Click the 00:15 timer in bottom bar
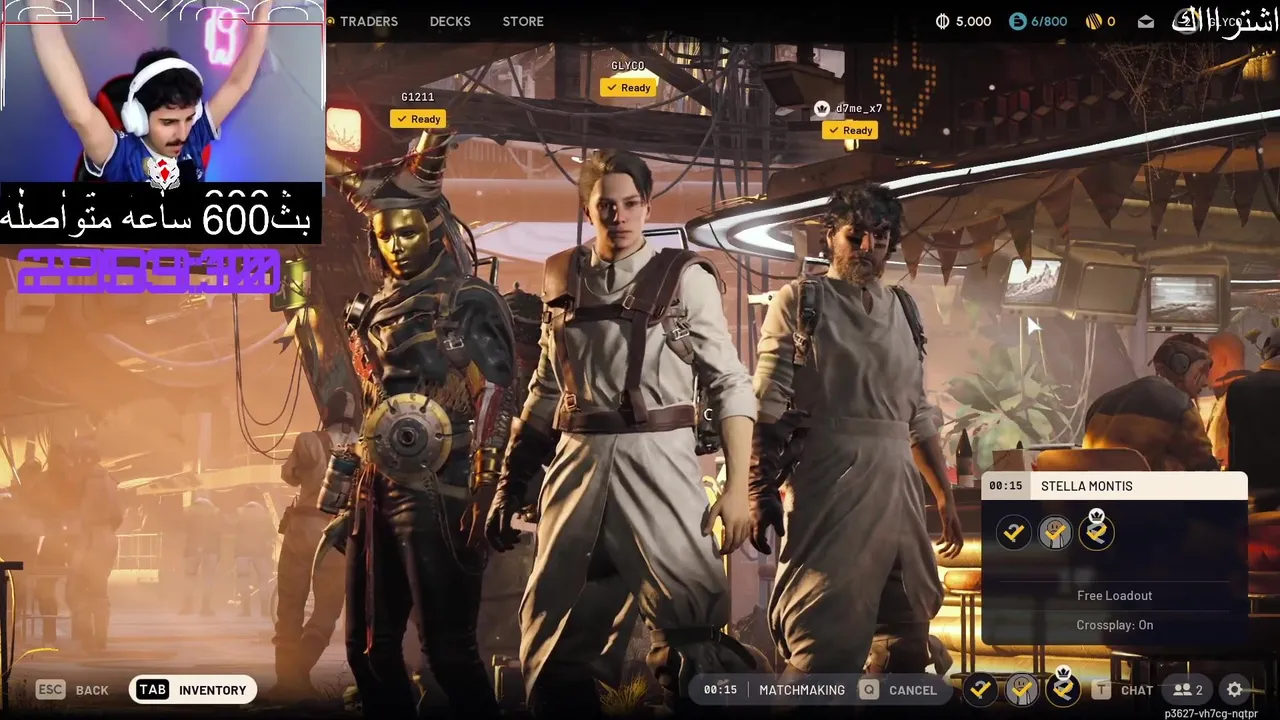This screenshot has width=1280, height=720. tap(720, 690)
